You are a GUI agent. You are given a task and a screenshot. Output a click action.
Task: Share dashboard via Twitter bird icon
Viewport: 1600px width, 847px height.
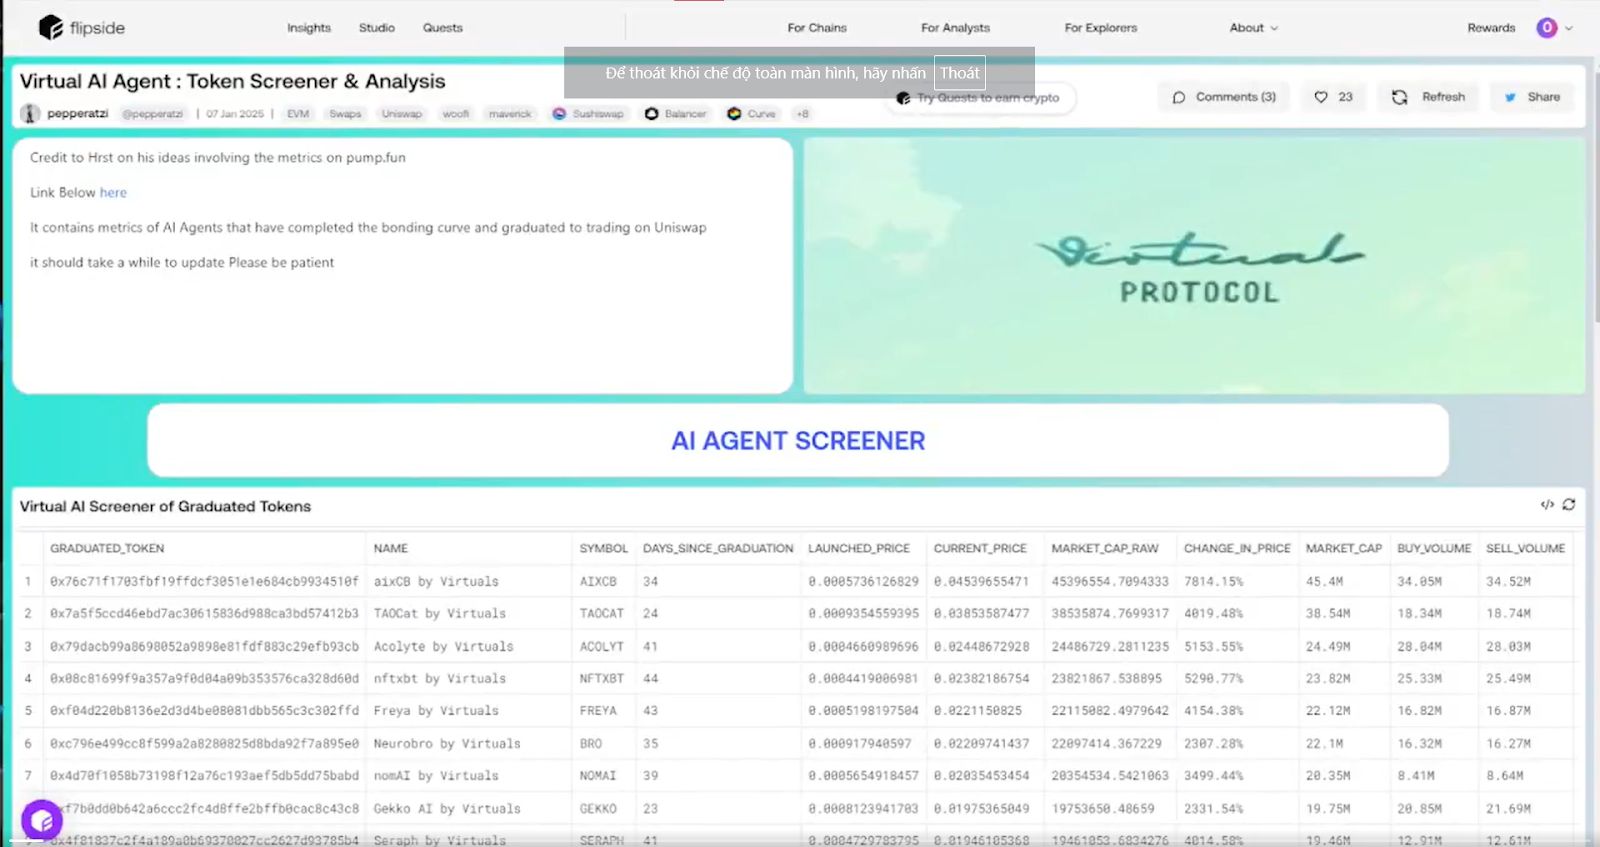(1510, 97)
